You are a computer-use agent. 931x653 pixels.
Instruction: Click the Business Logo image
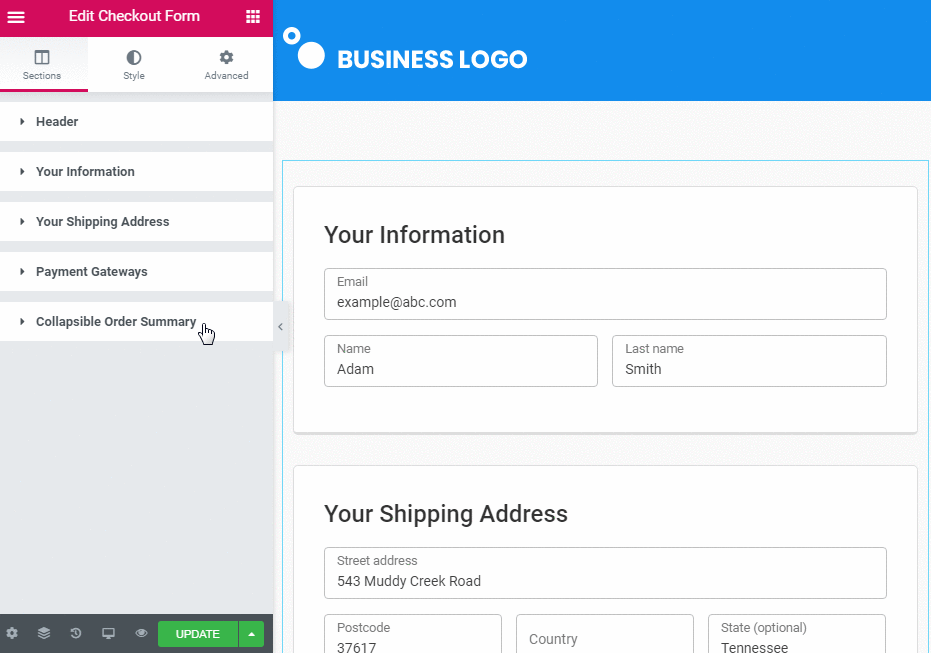click(x=406, y=49)
